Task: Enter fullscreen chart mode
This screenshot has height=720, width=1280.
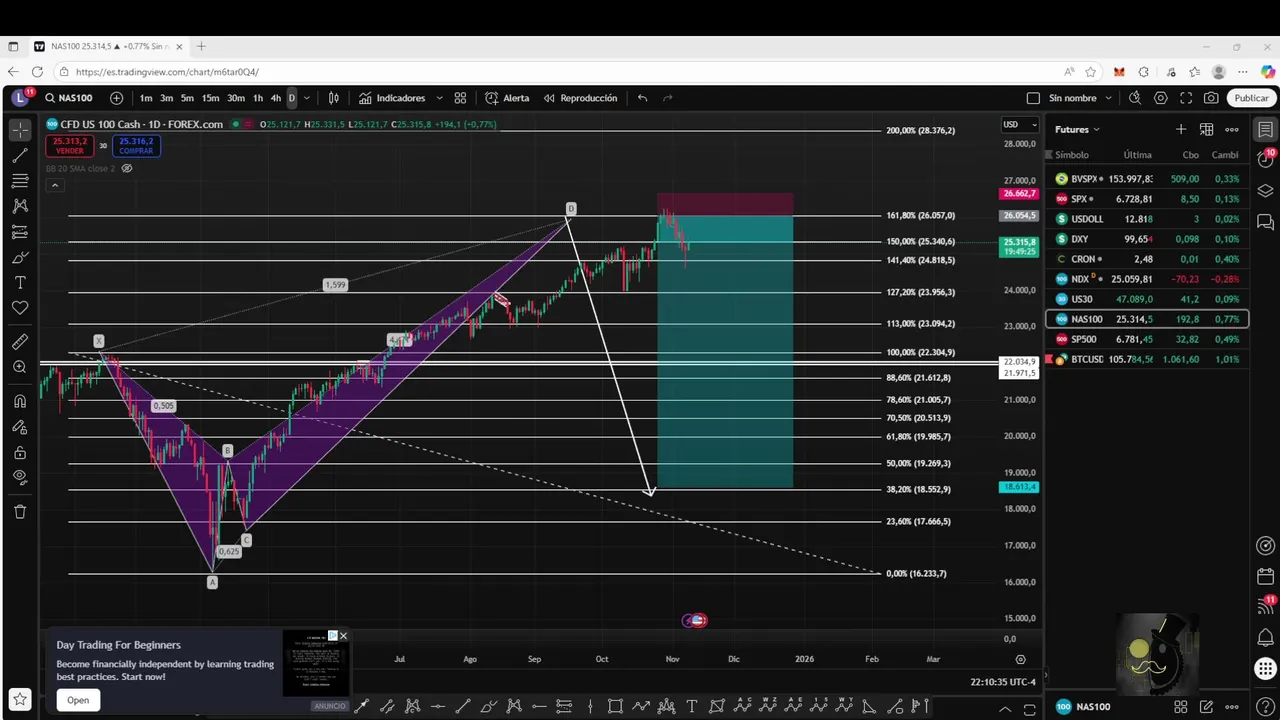Action: coord(1186,98)
